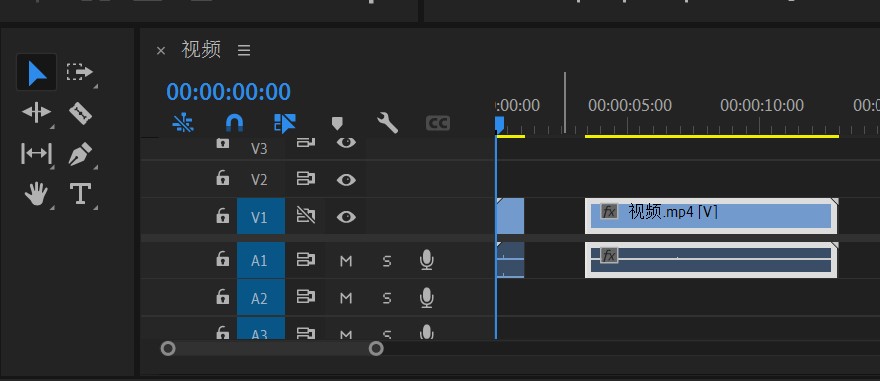Select the 视频.mp4 [V] video clip
The height and width of the screenshot is (381, 880).
pyautogui.click(x=711, y=216)
